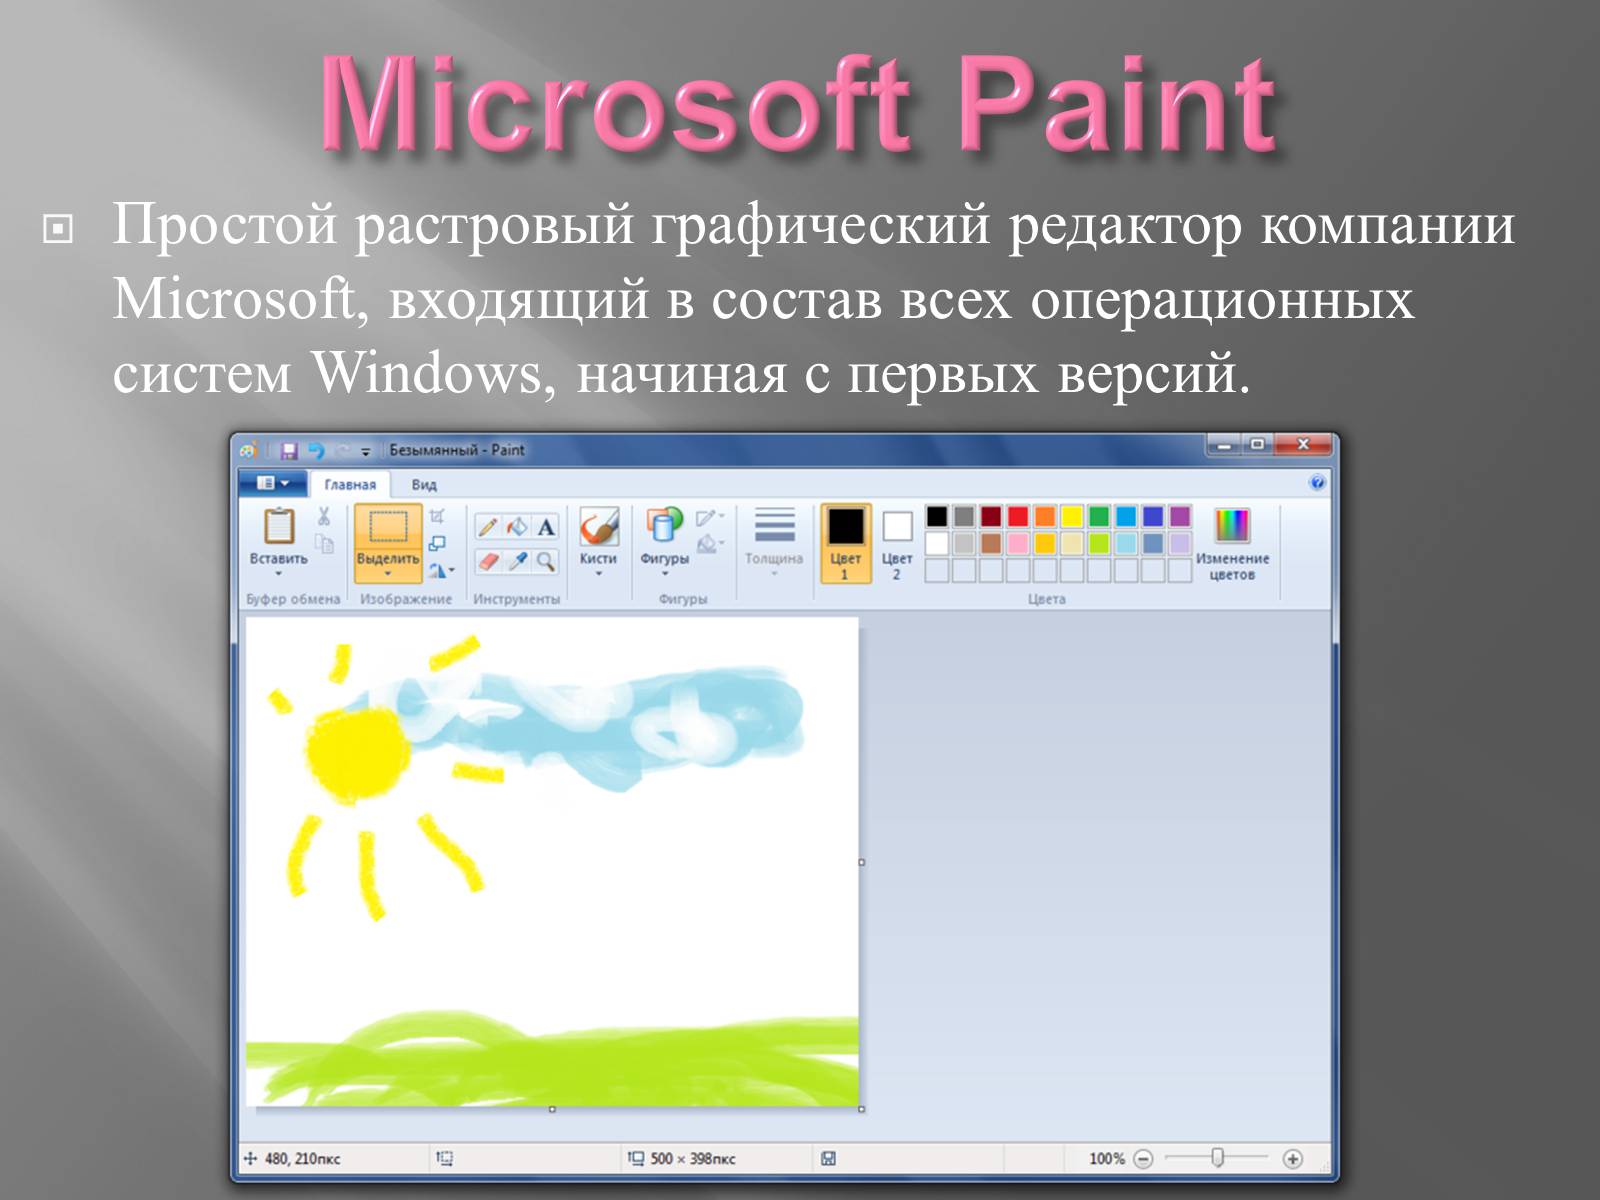Select the Text tool (A)
The width and height of the screenshot is (1600, 1200).
(x=546, y=527)
